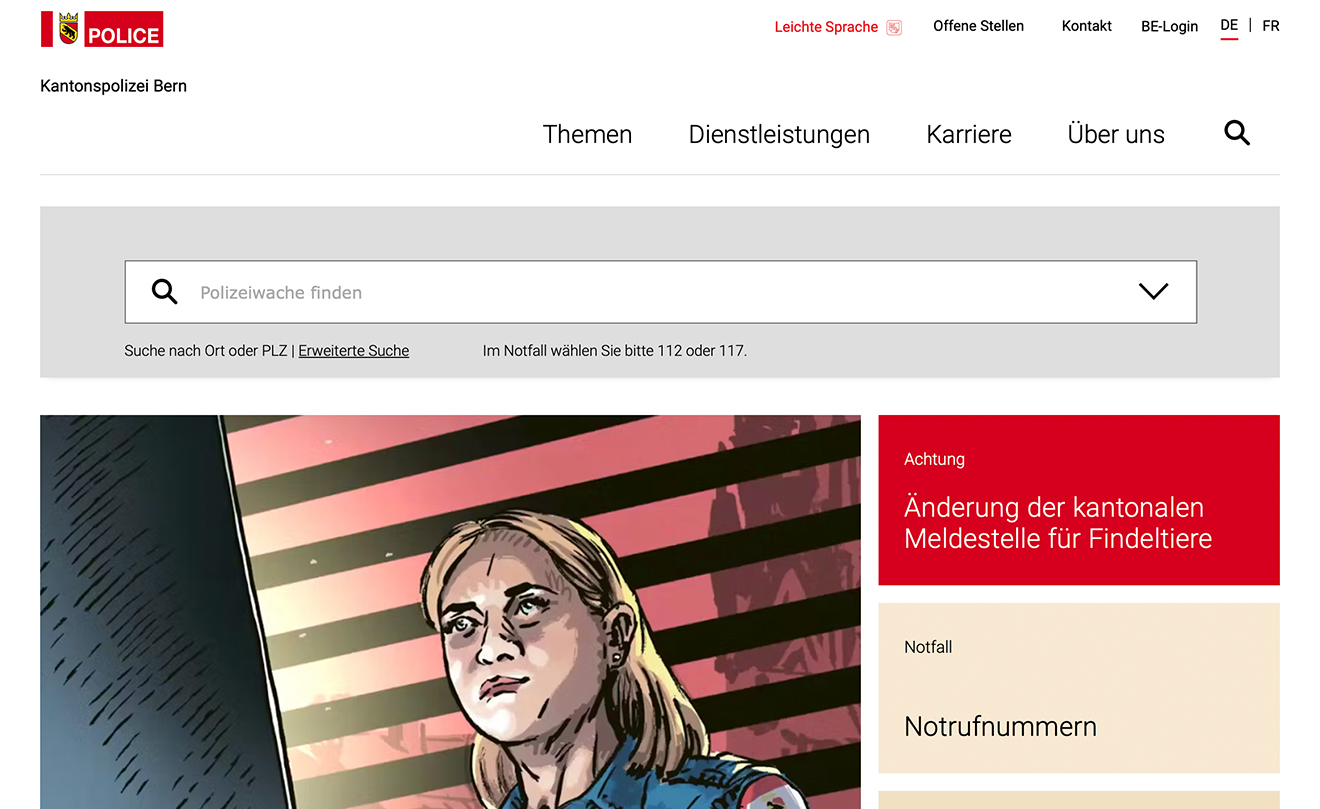Open the Dienstleistungen menu
This screenshot has width=1320, height=809.
(779, 134)
